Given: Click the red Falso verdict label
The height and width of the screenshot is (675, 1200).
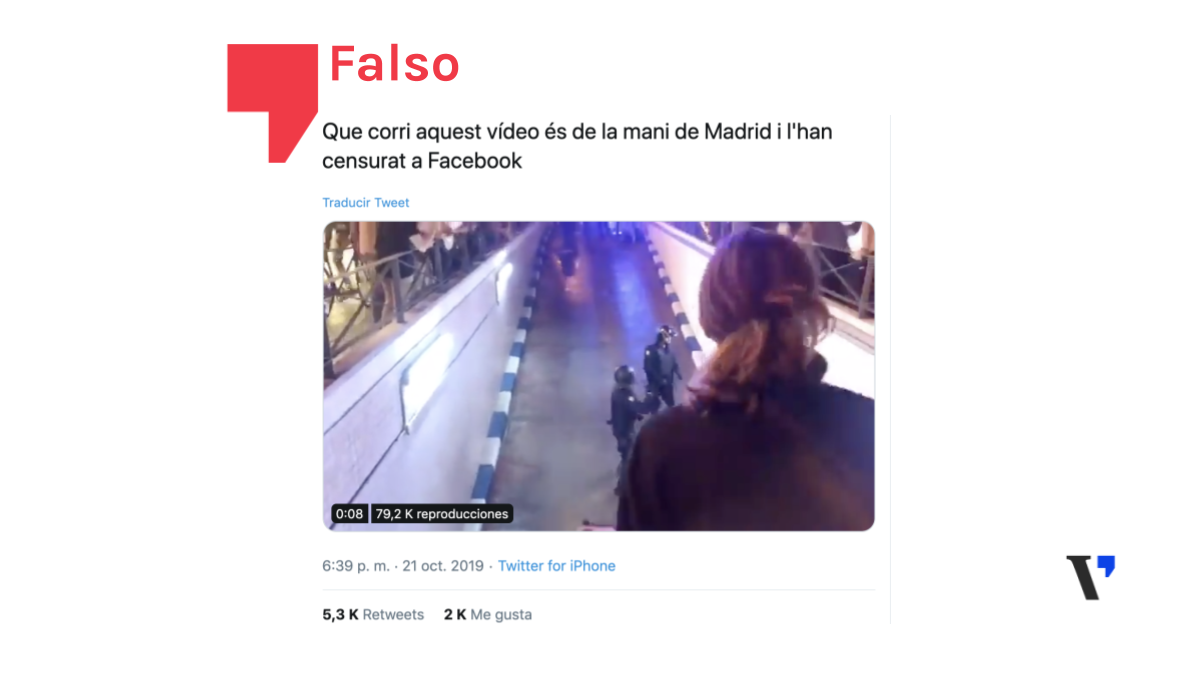Looking at the screenshot, I should [x=394, y=65].
